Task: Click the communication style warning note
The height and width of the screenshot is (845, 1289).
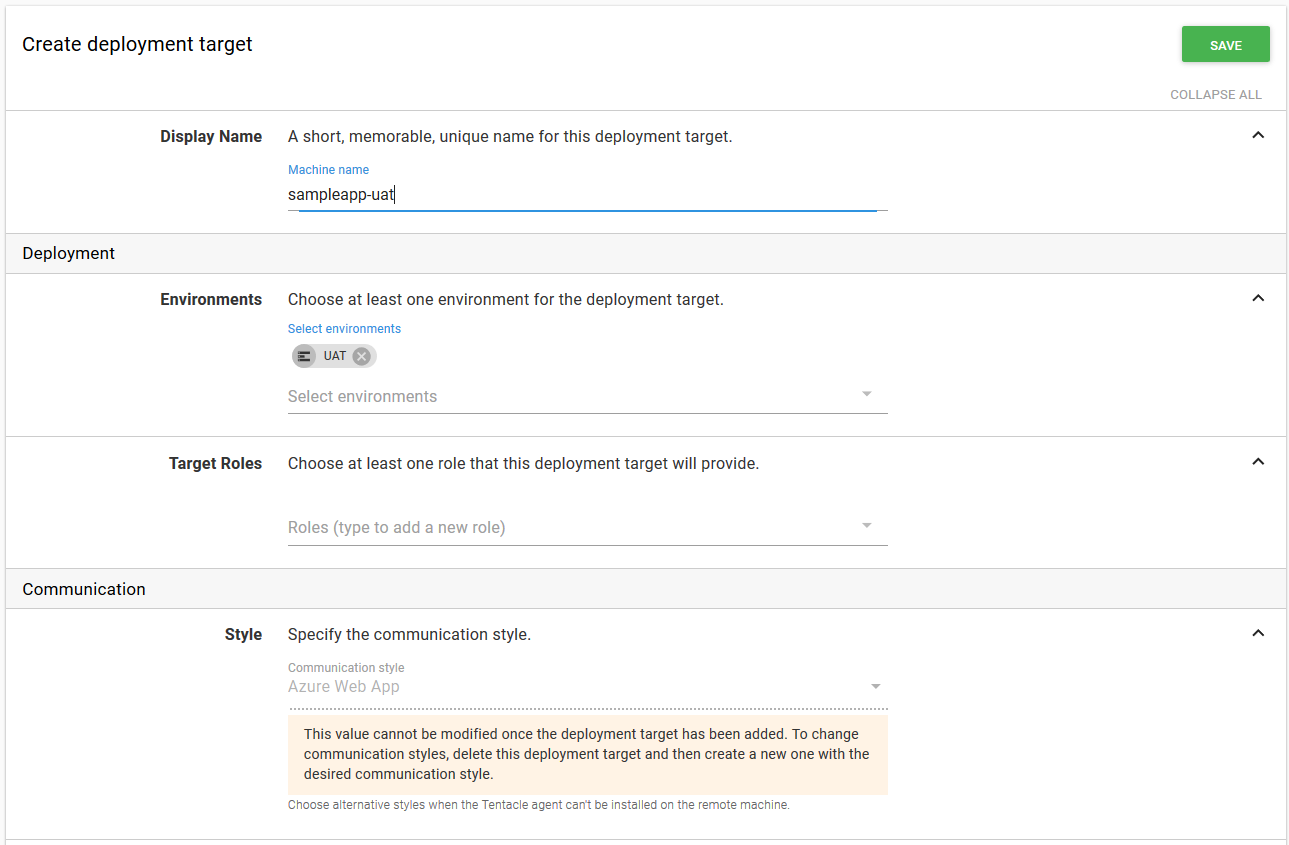Action: 588,755
